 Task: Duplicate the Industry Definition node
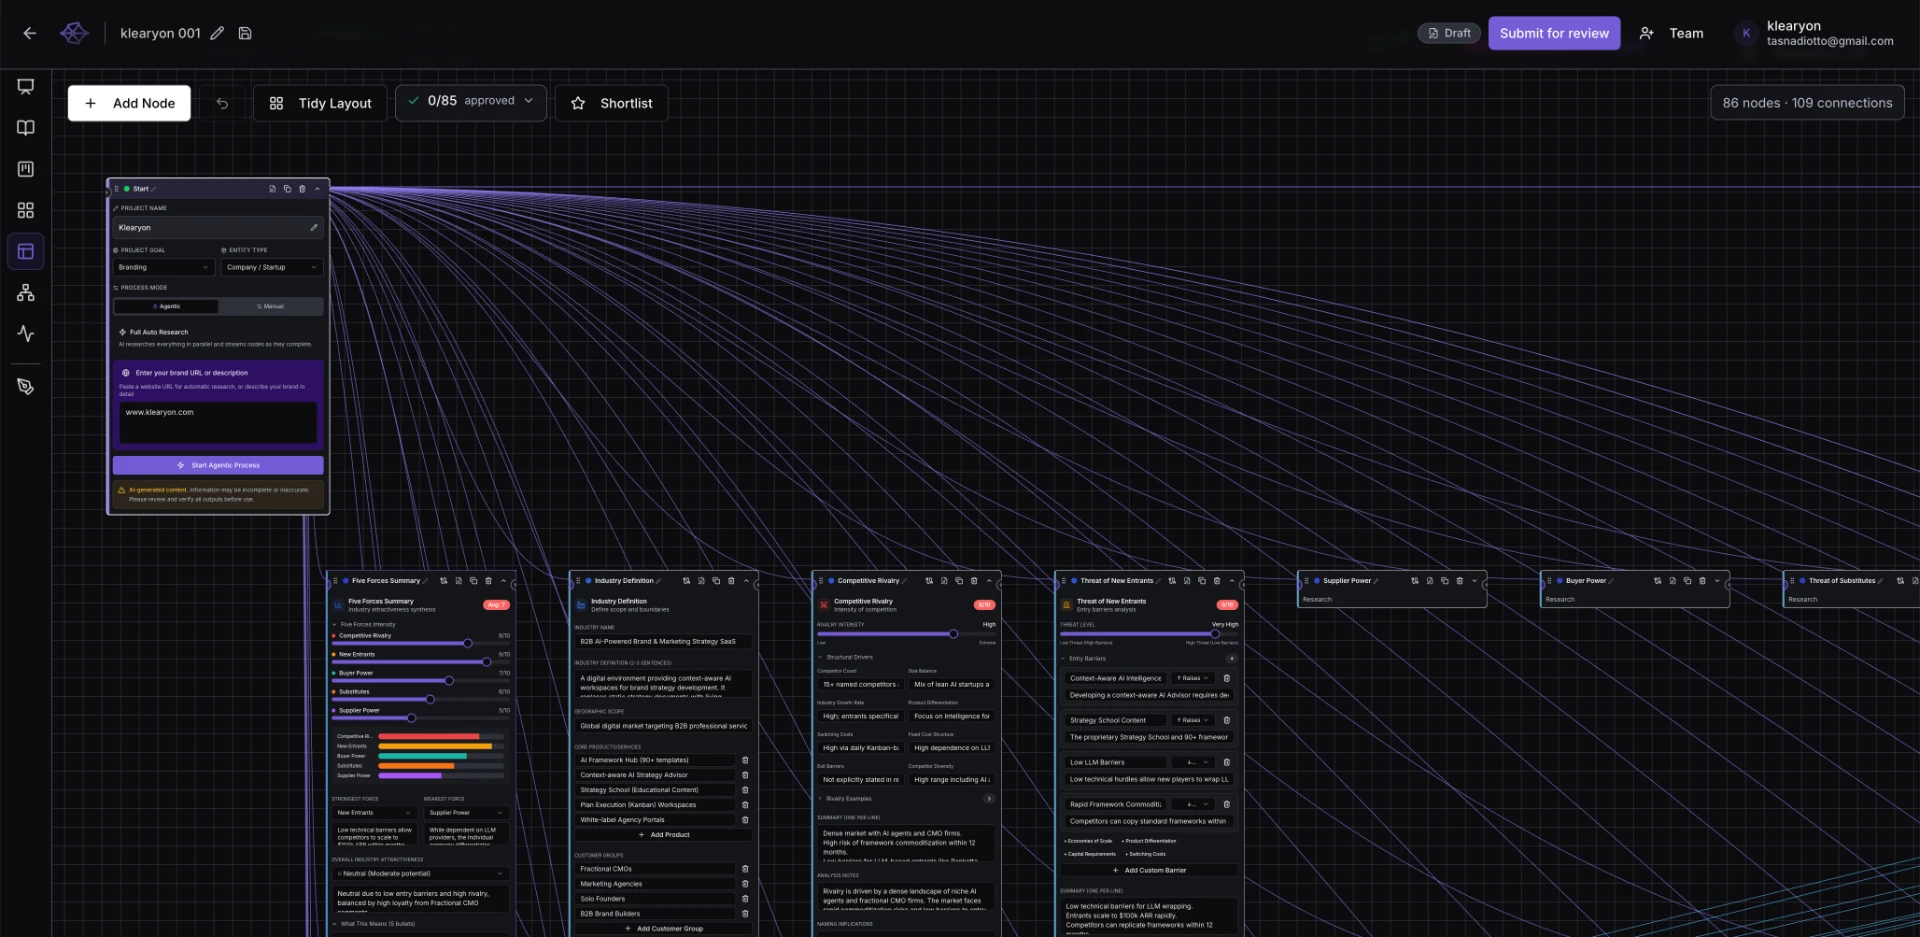point(716,581)
